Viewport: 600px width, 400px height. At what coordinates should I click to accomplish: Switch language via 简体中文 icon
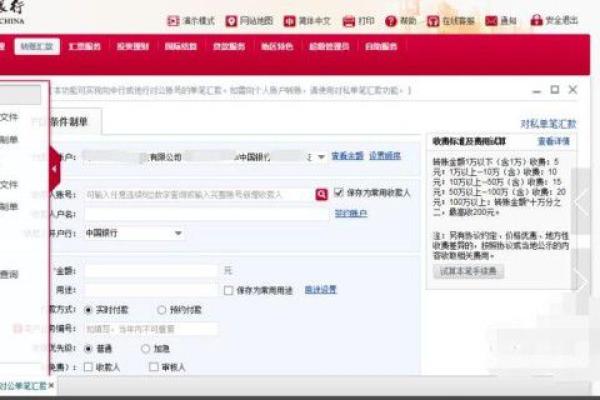[289, 21]
